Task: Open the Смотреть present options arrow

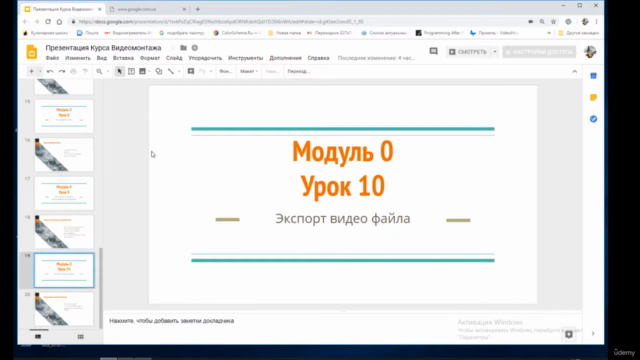Action: pyautogui.click(x=495, y=52)
